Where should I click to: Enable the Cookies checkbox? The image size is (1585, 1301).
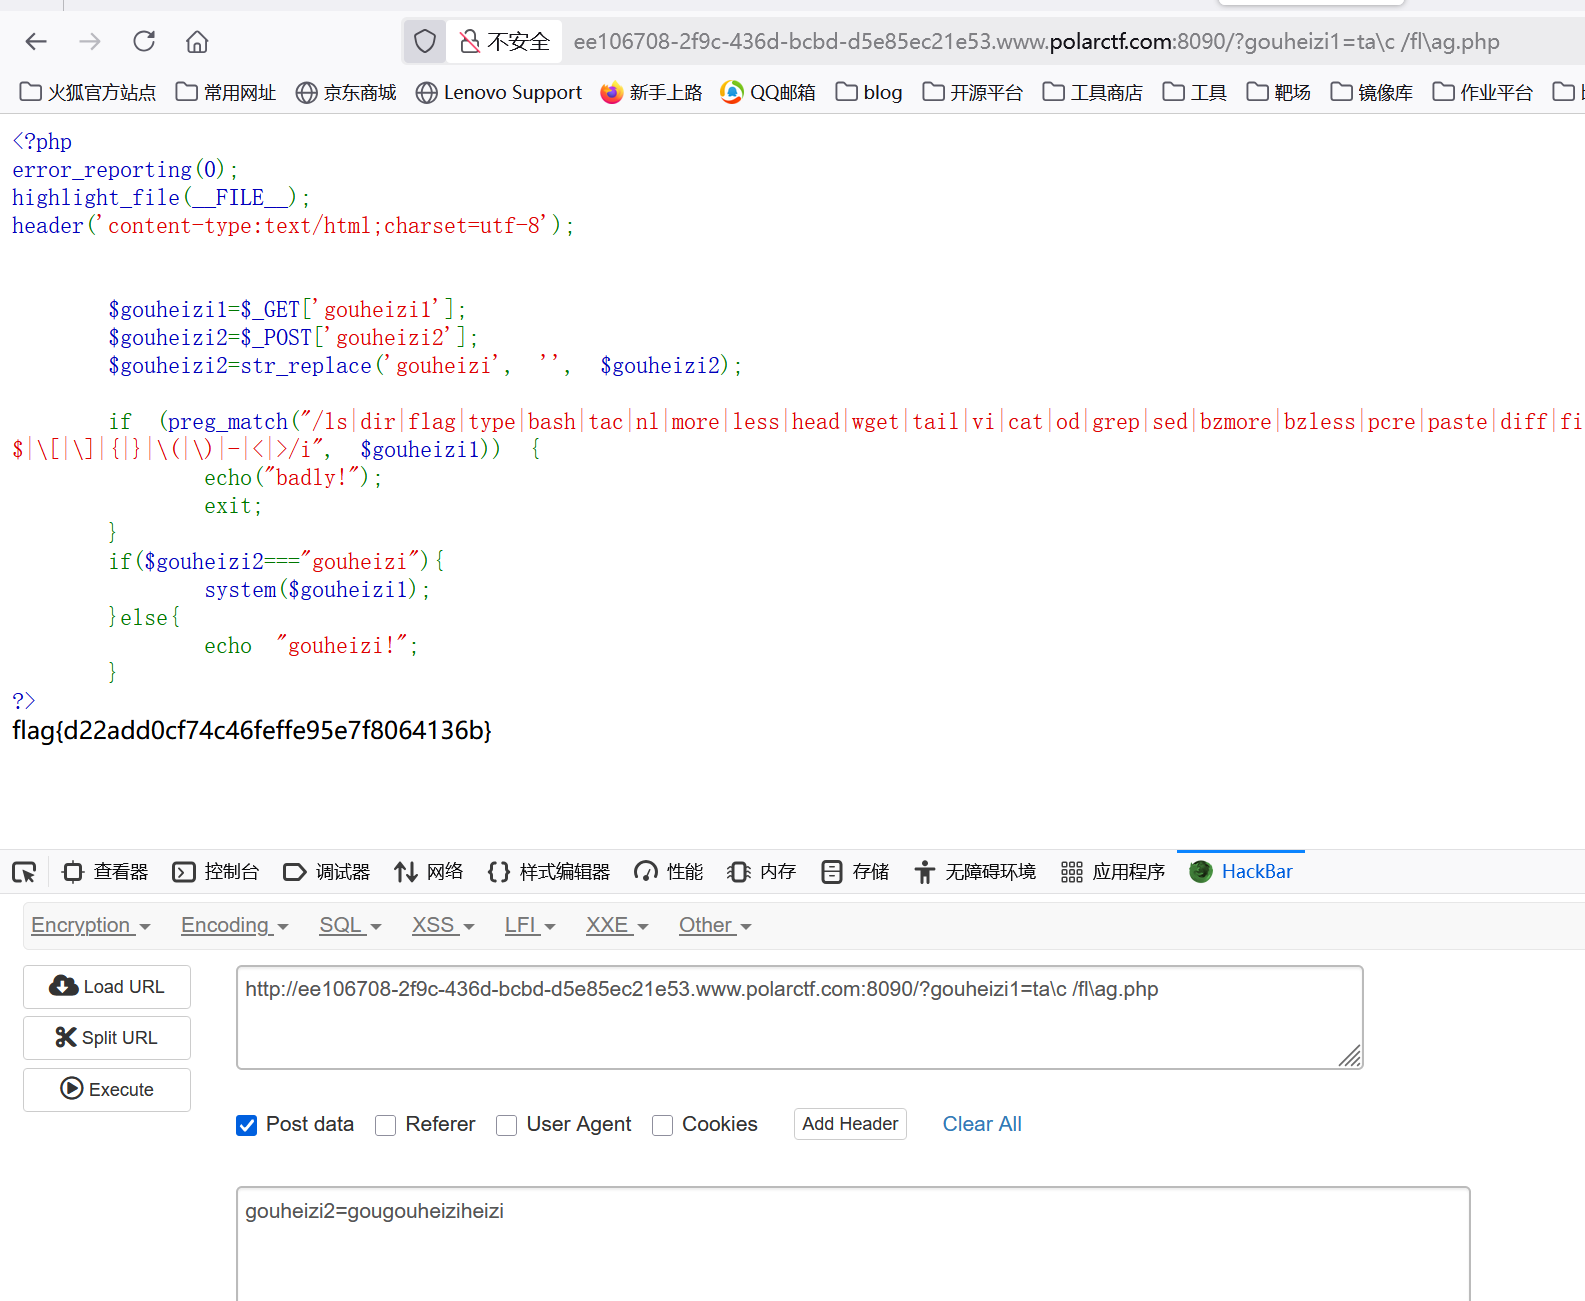(x=662, y=1125)
